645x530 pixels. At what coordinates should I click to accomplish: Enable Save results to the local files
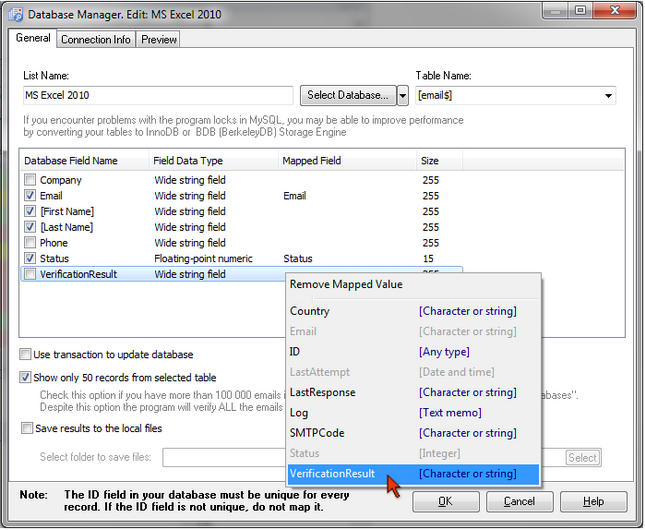point(27,428)
